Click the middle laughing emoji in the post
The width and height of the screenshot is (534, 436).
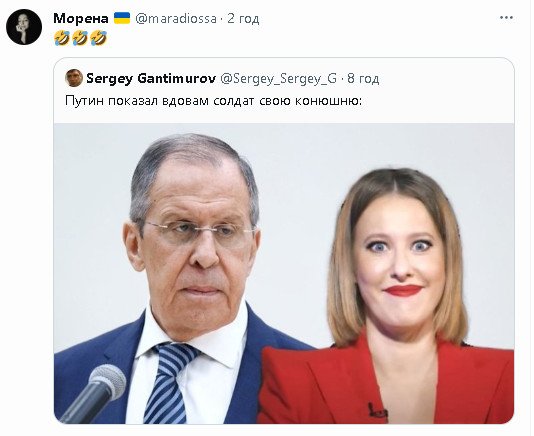80,38
